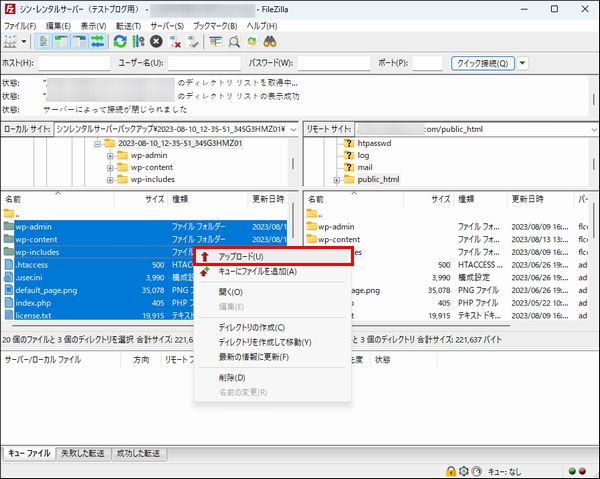
Task: Select 削除(D) in the context menu
Action: point(272,378)
